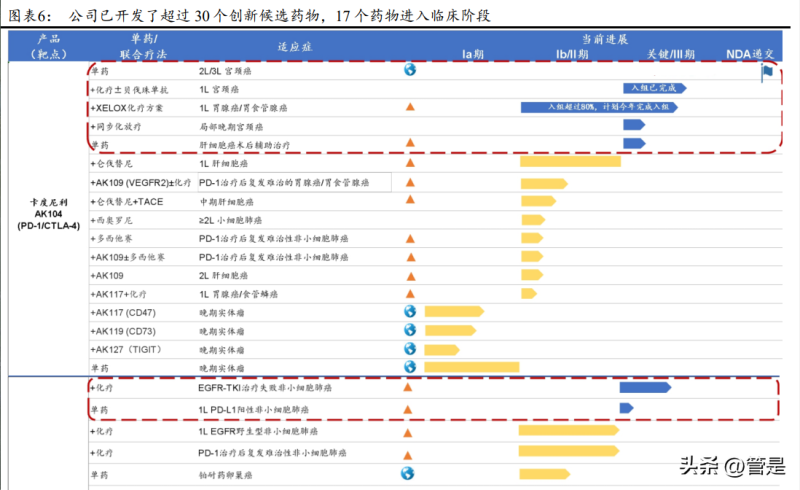Click the 1L 胃腺癌/食管鳞癌 indication cell
Screen dimensions: 800x490
coord(238,294)
